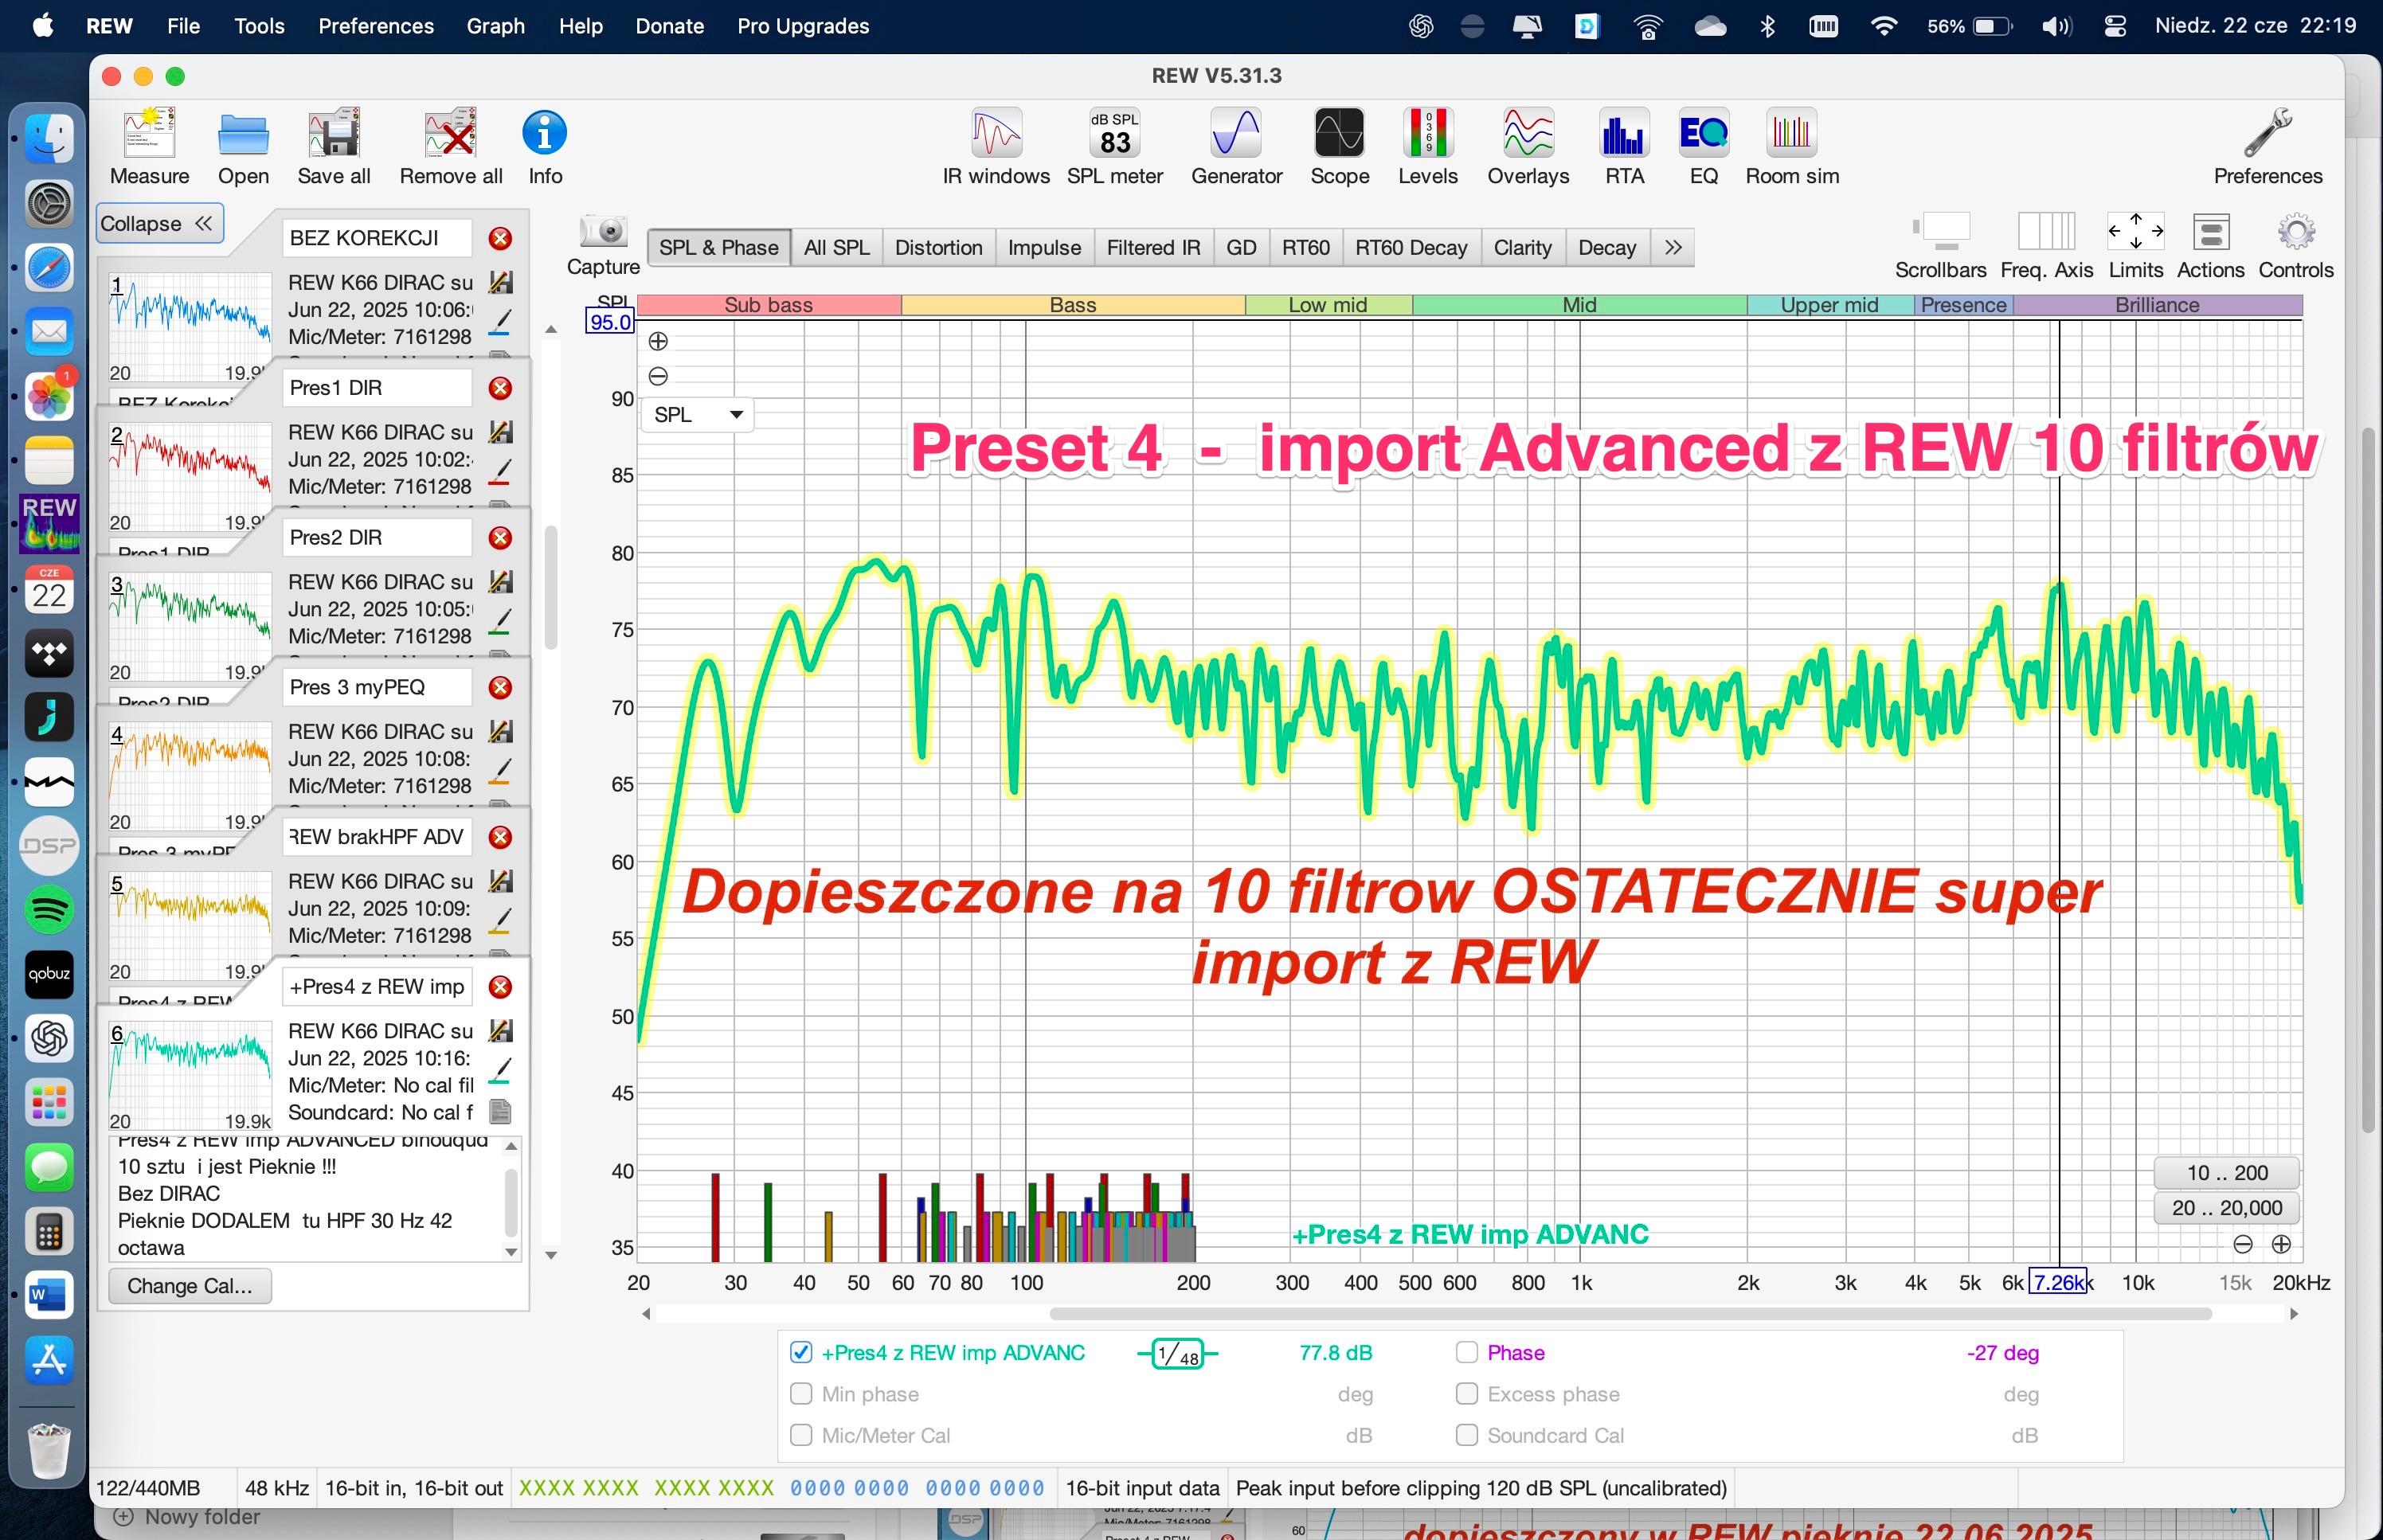Uncheck +Pres4 z REW imp ADVANC trace

pyautogui.click(x=801, y=1352)
